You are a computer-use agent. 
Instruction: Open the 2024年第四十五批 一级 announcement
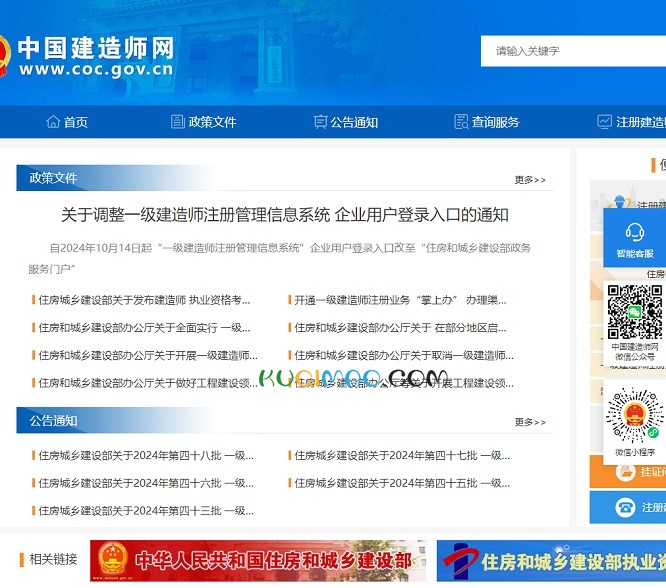402,483
